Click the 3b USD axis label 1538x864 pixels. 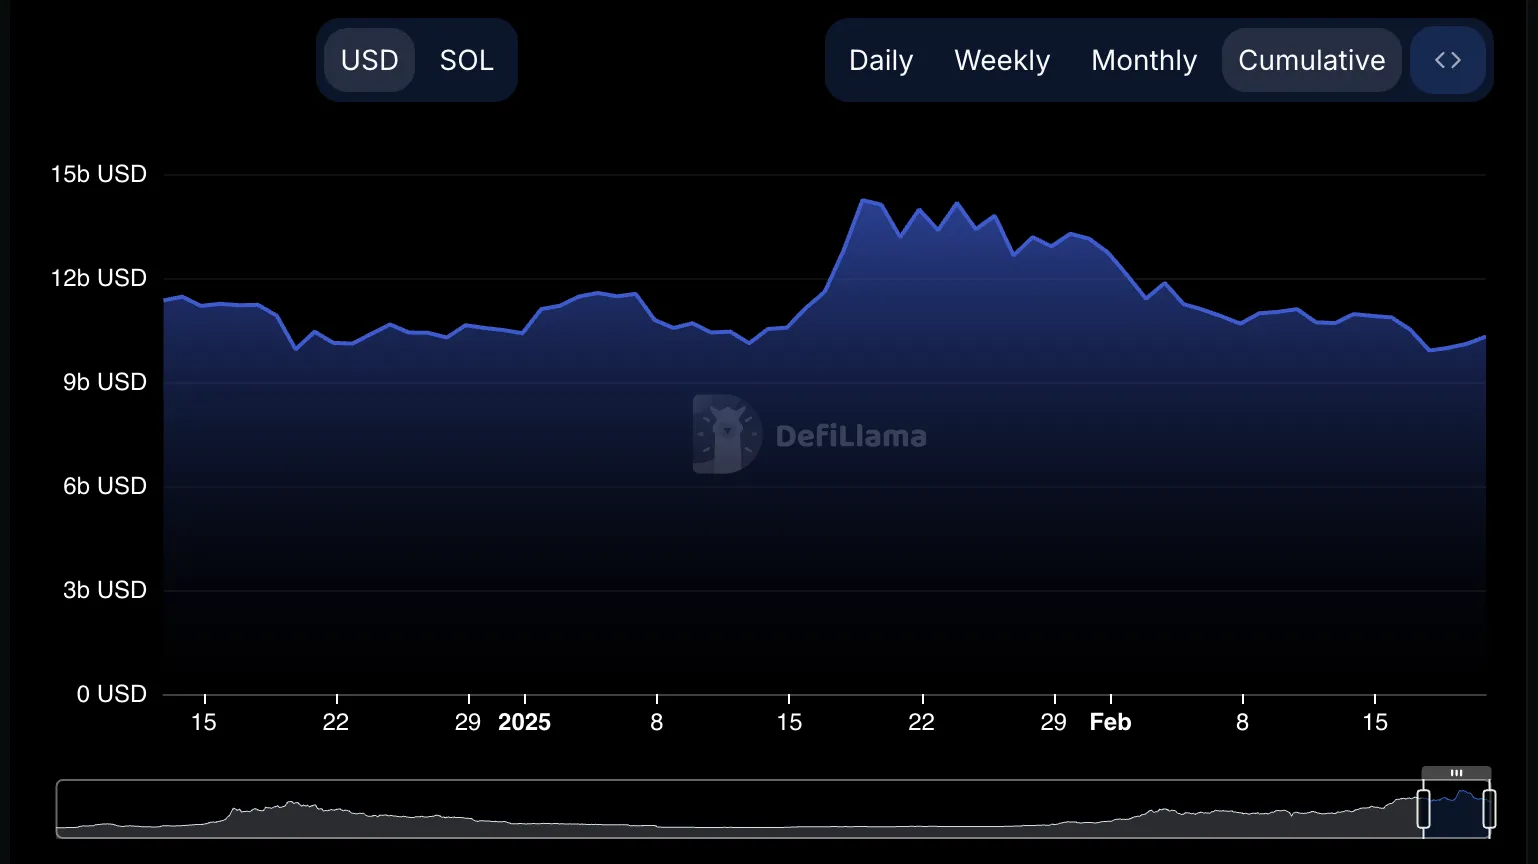(x=105, y=590)
